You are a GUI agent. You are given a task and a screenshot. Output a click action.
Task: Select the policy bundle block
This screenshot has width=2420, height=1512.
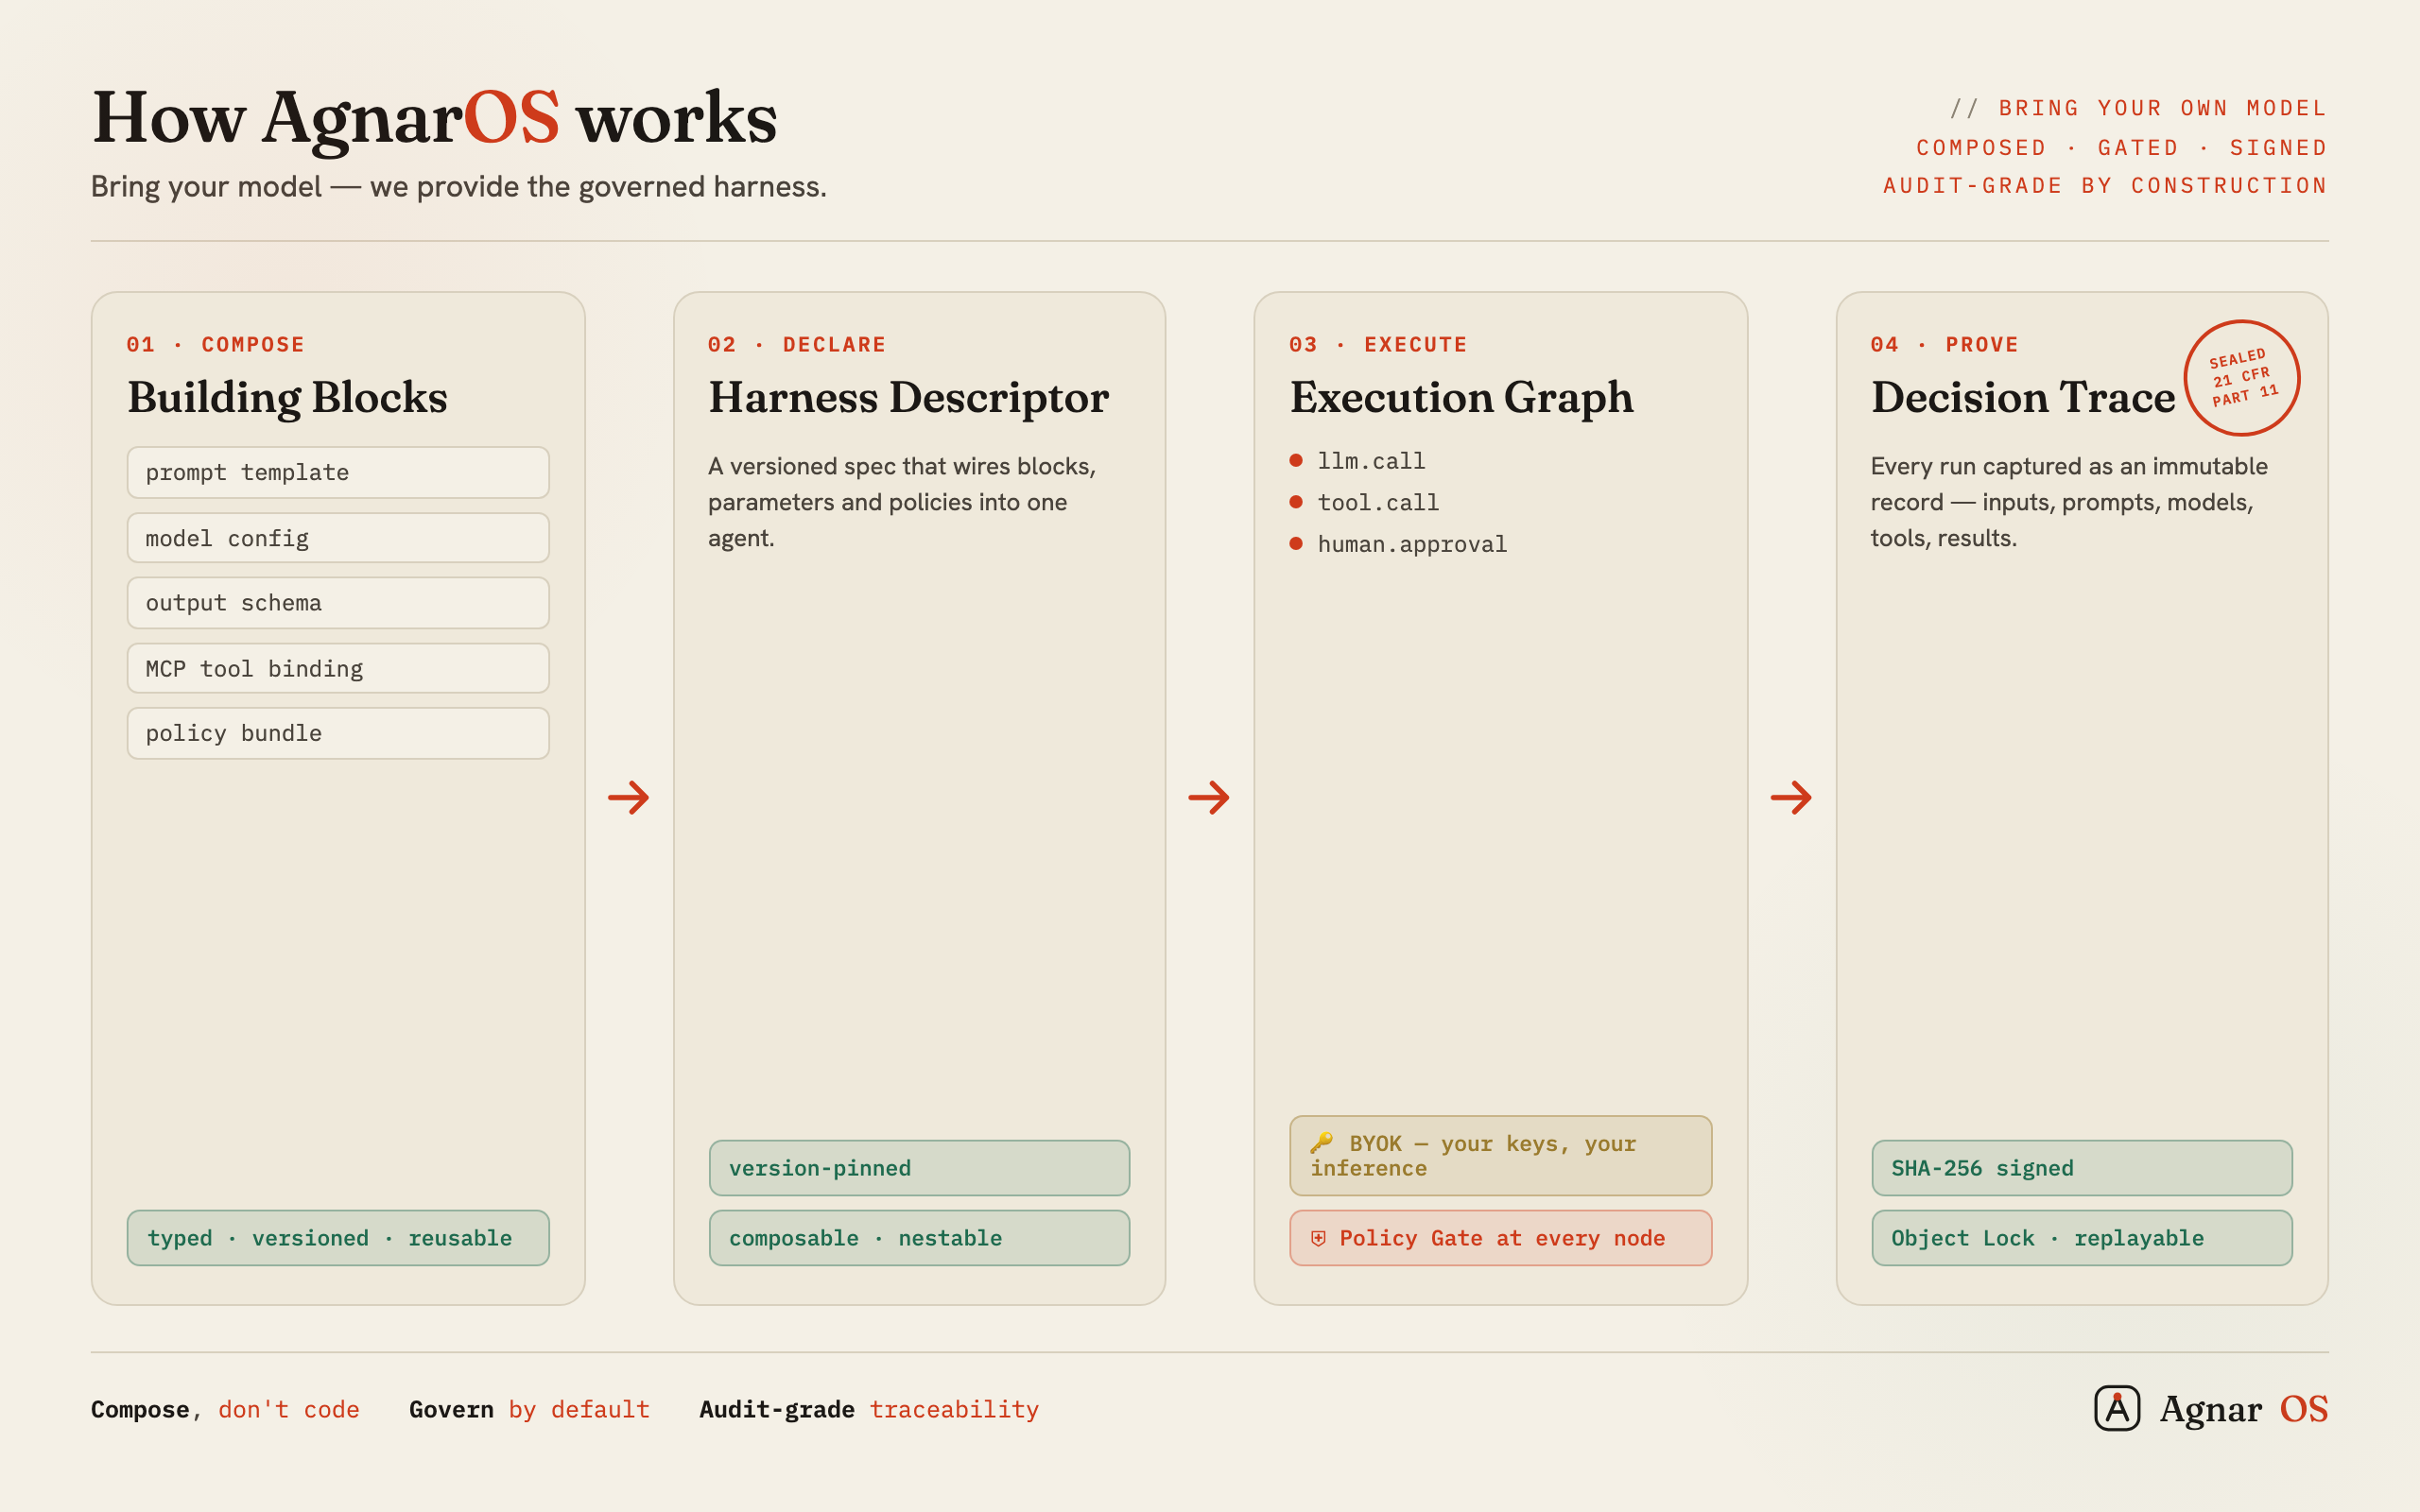click(x=338, y=733)
